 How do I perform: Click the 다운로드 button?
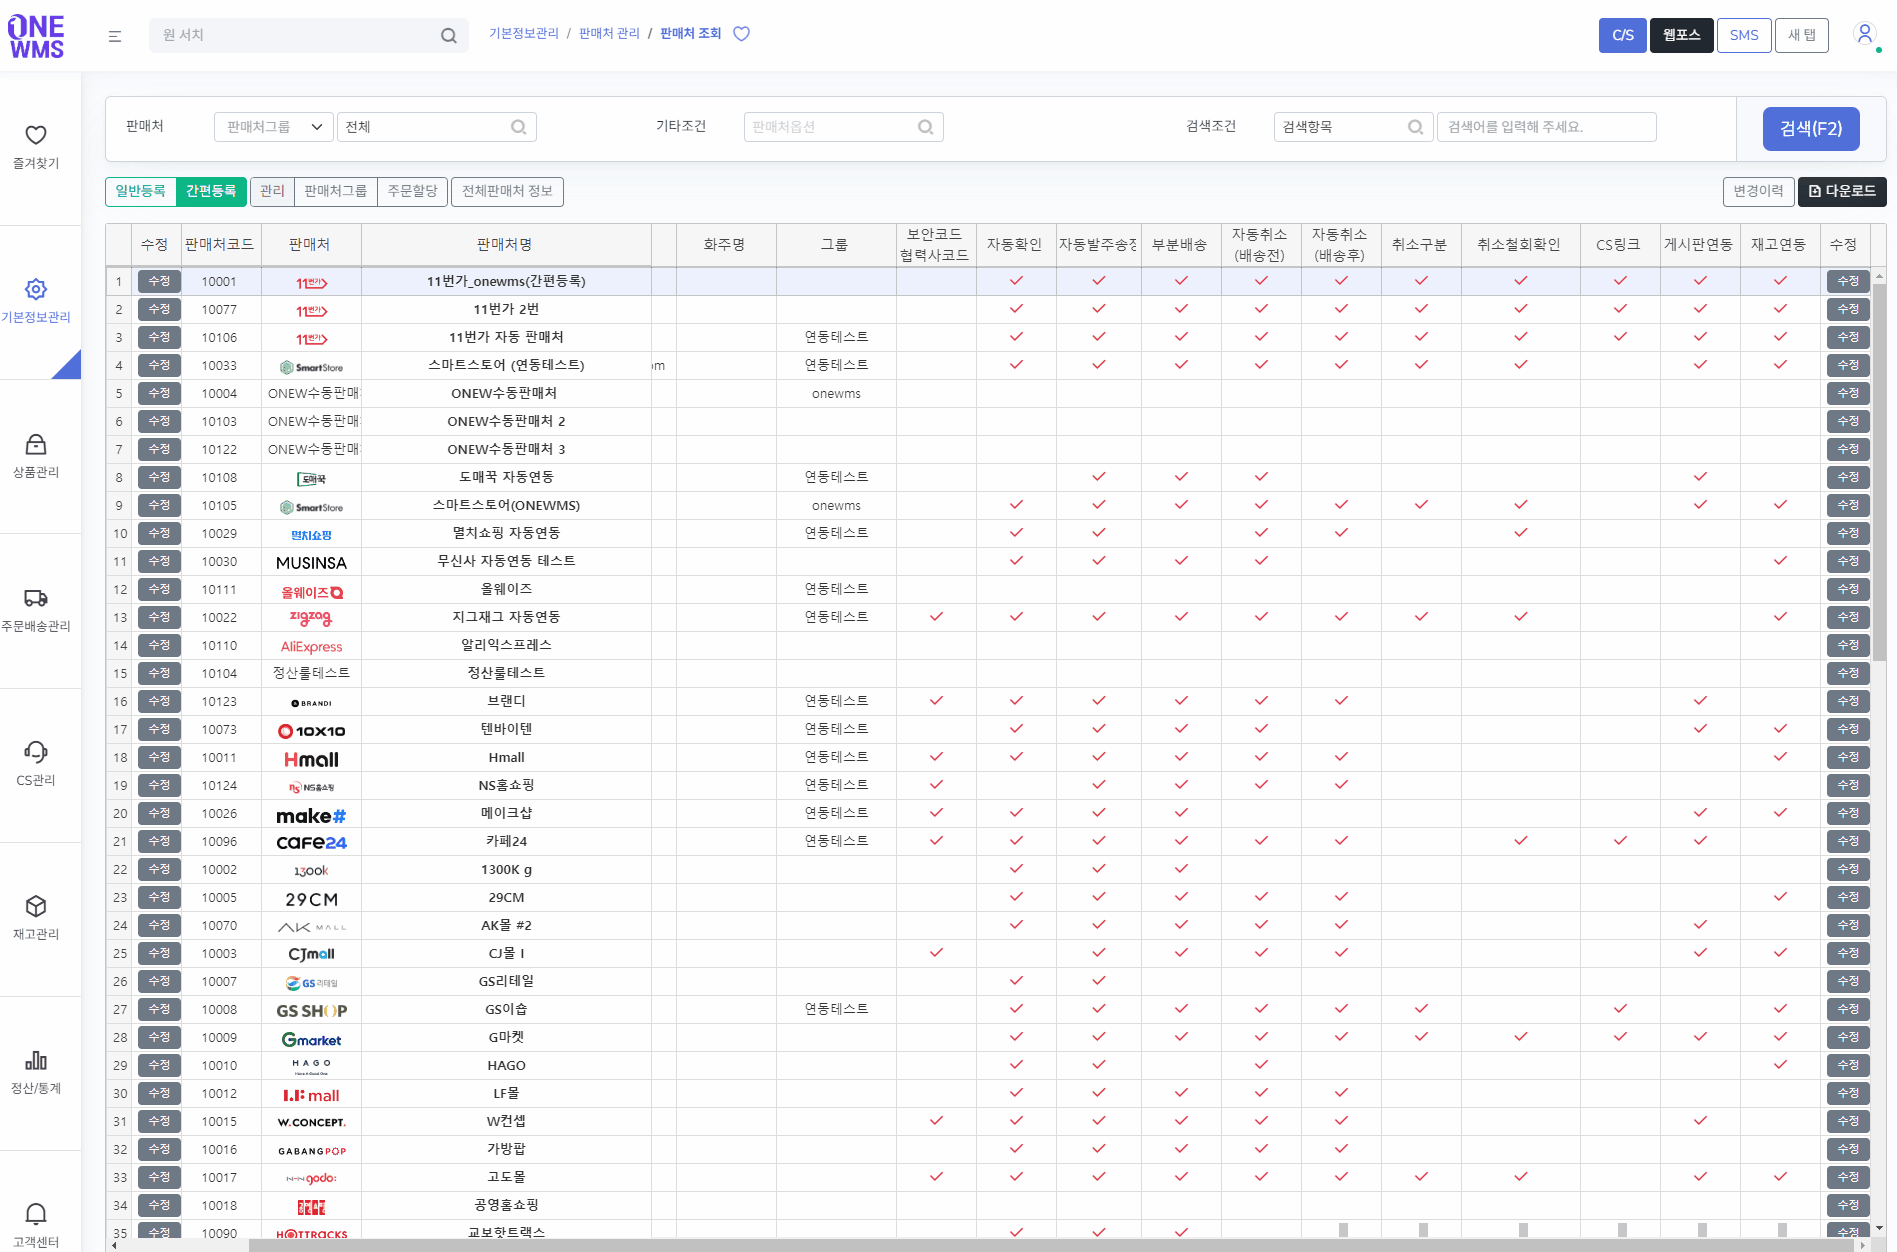coord(1842,191)
